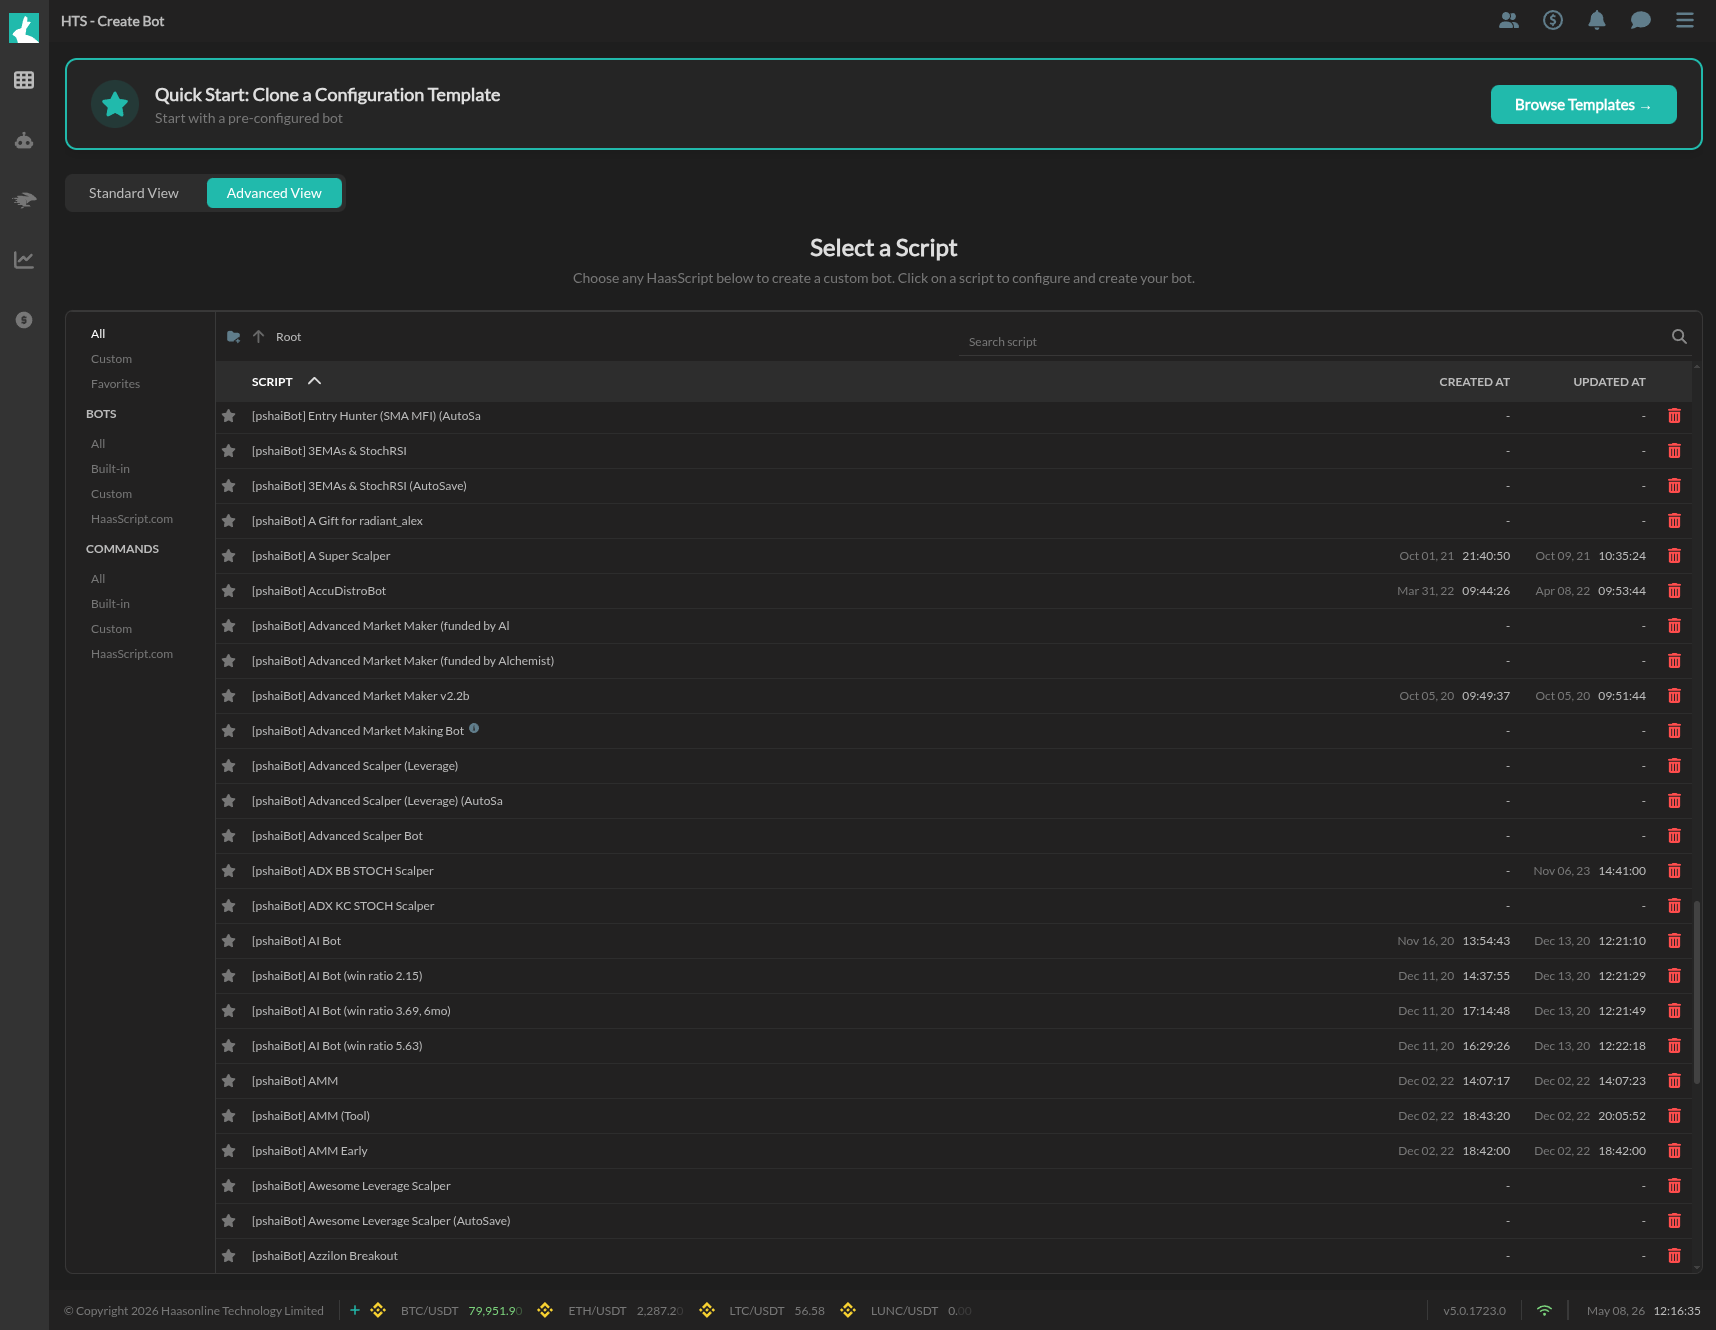Viewport: 1716px width, 1330px height.
Task: Open the bot icon in left sidebar
Action: (24, 140)
